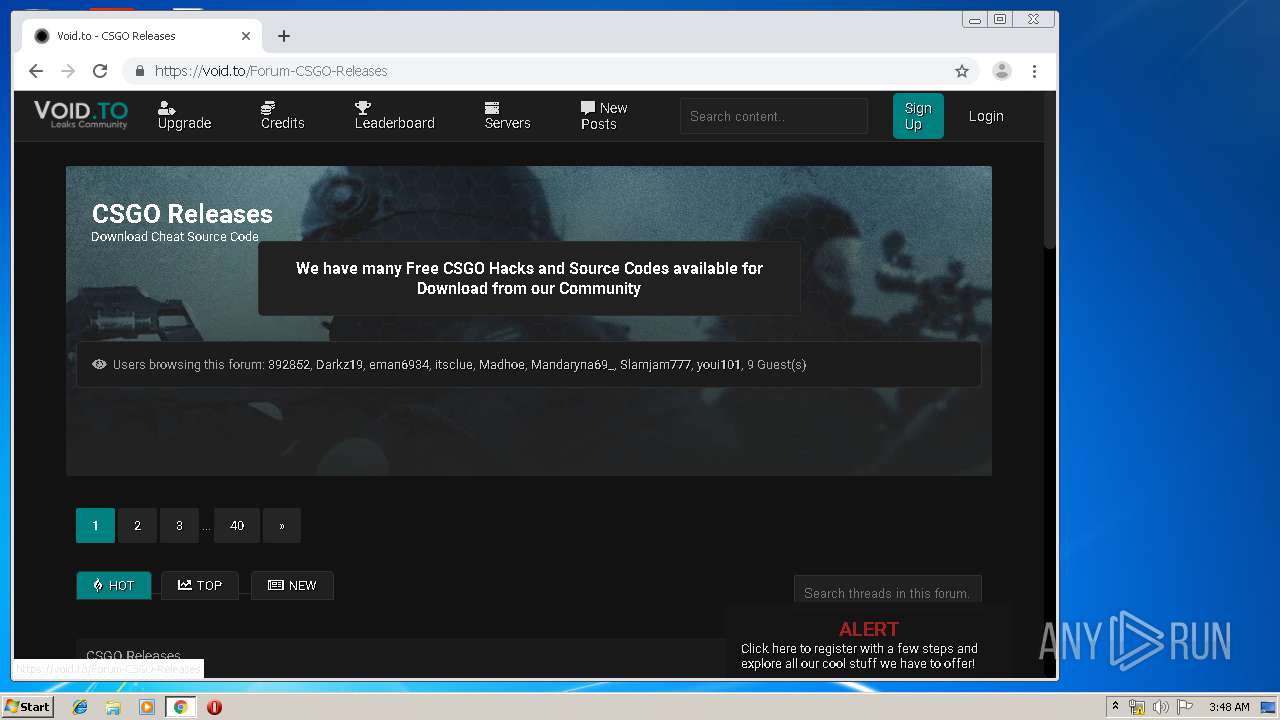Switch to the NEW threads tab
The height and width of the screenshot is (720, 1280).
coord(292,586)
